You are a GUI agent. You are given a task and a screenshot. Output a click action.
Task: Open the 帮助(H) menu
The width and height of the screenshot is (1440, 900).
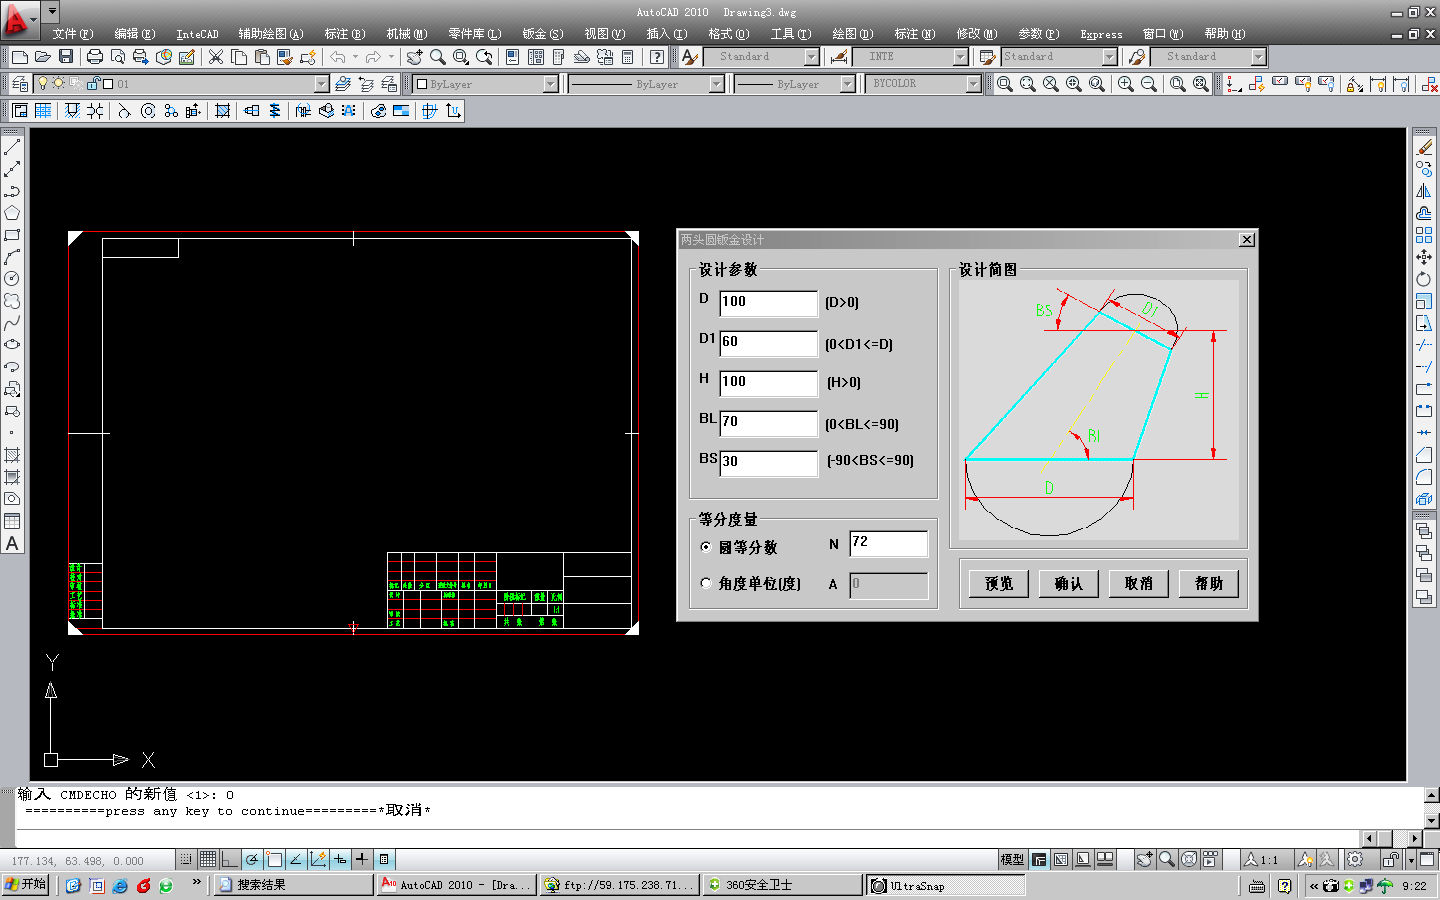pyautogui.click(x=1225, y=34)
